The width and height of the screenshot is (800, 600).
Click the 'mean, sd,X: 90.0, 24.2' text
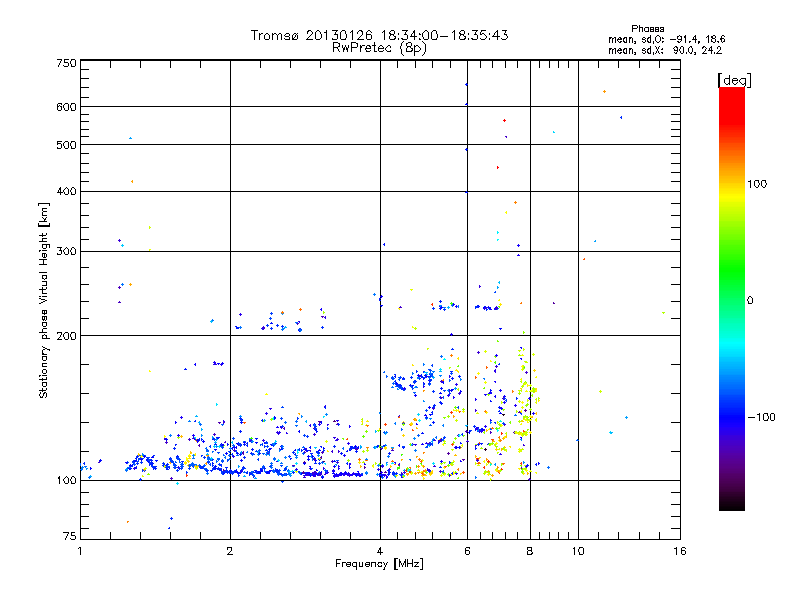(x=665, y=51)
